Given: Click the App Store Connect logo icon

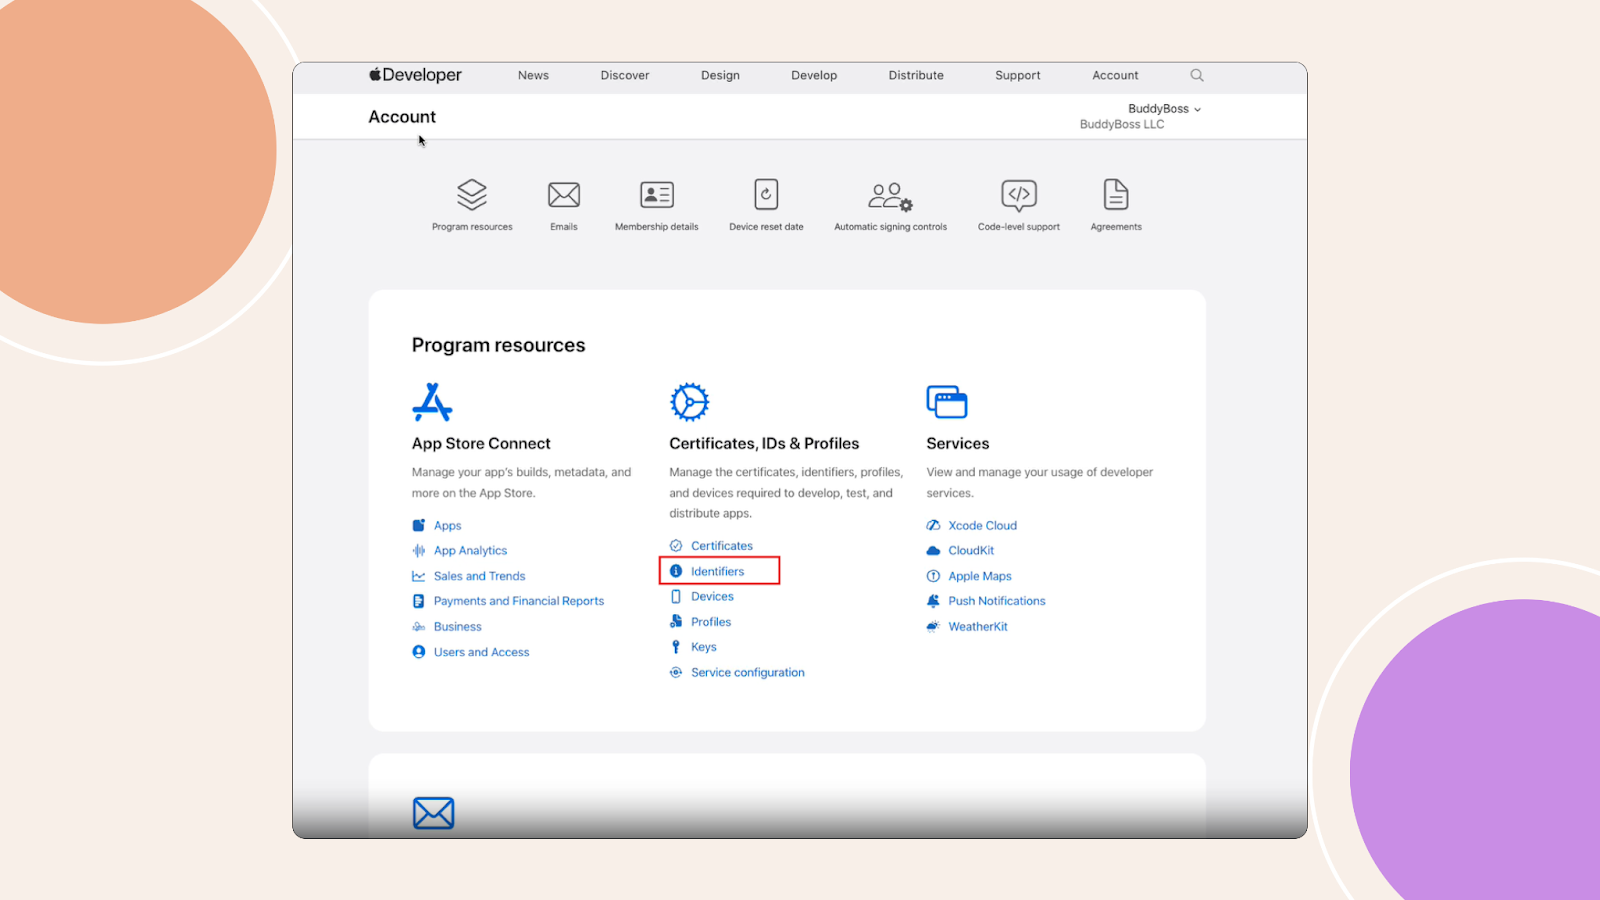Looking at the screenshot, I should point(432,402).
